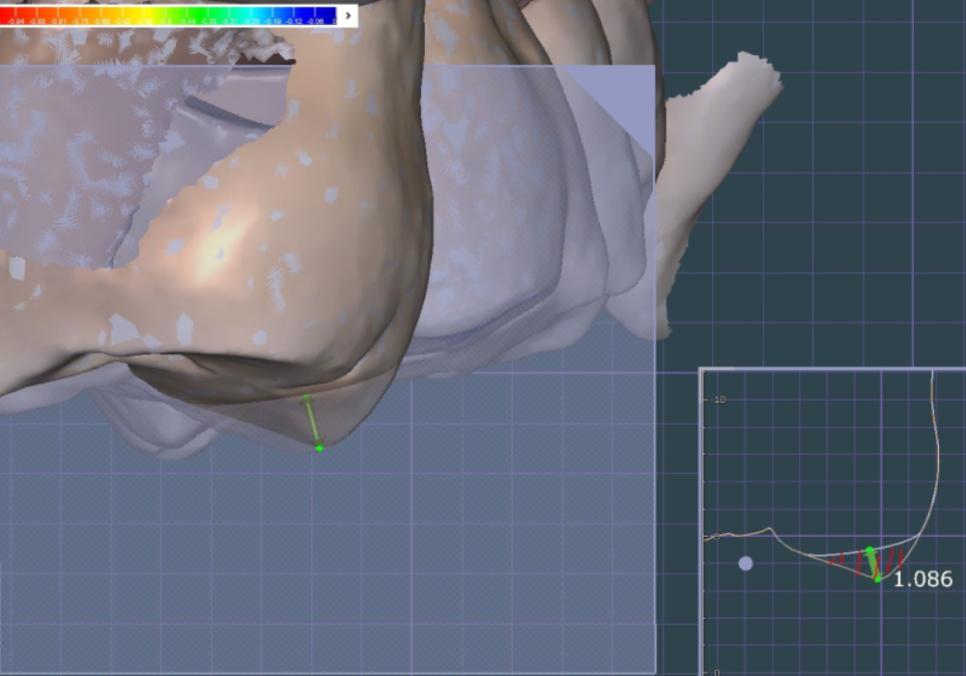Click the 1.086 measurement label
Screen dimensions: 966x676
pos(922,579)
